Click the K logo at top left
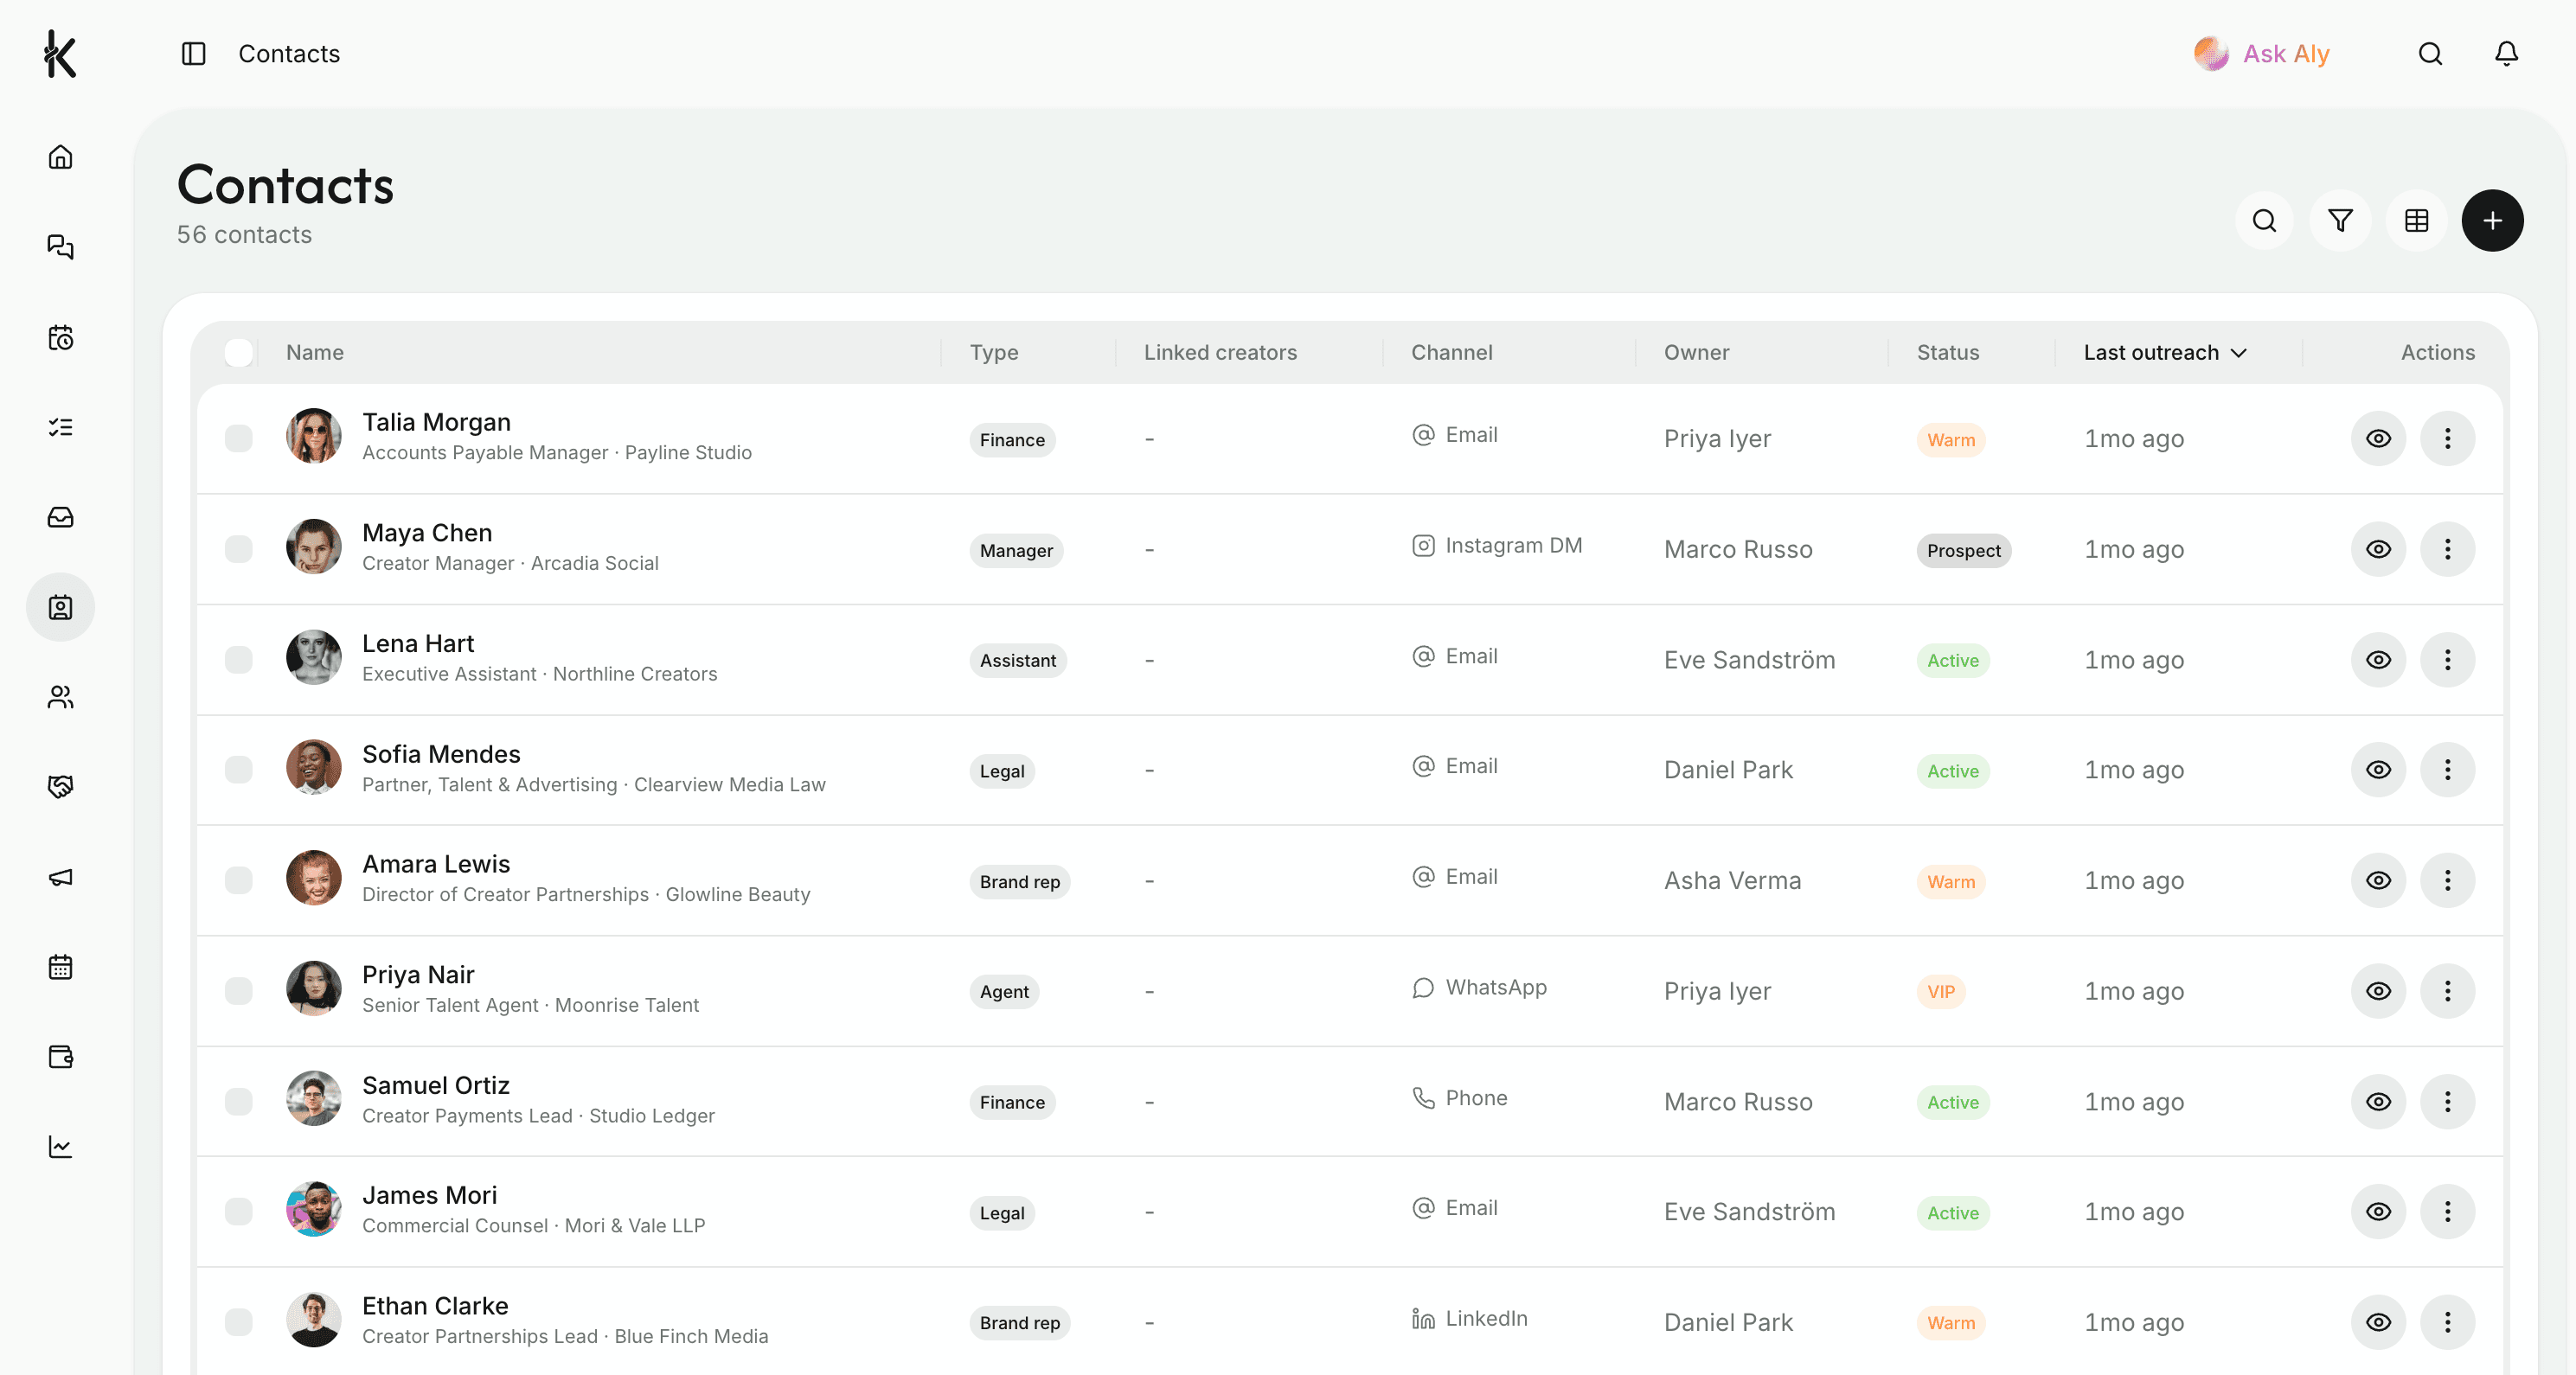2576x1375 pixels. [x=60, y=53]
